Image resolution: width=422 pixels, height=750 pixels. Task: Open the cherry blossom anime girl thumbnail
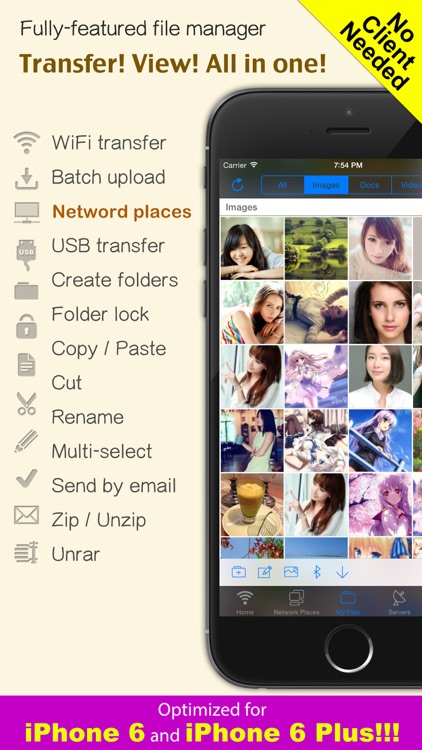[380, 505]
